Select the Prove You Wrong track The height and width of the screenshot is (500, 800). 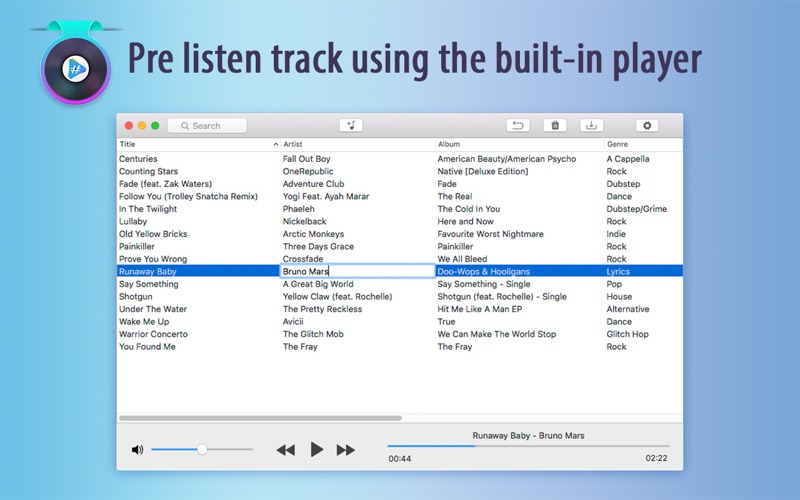[x=153, y=259]
